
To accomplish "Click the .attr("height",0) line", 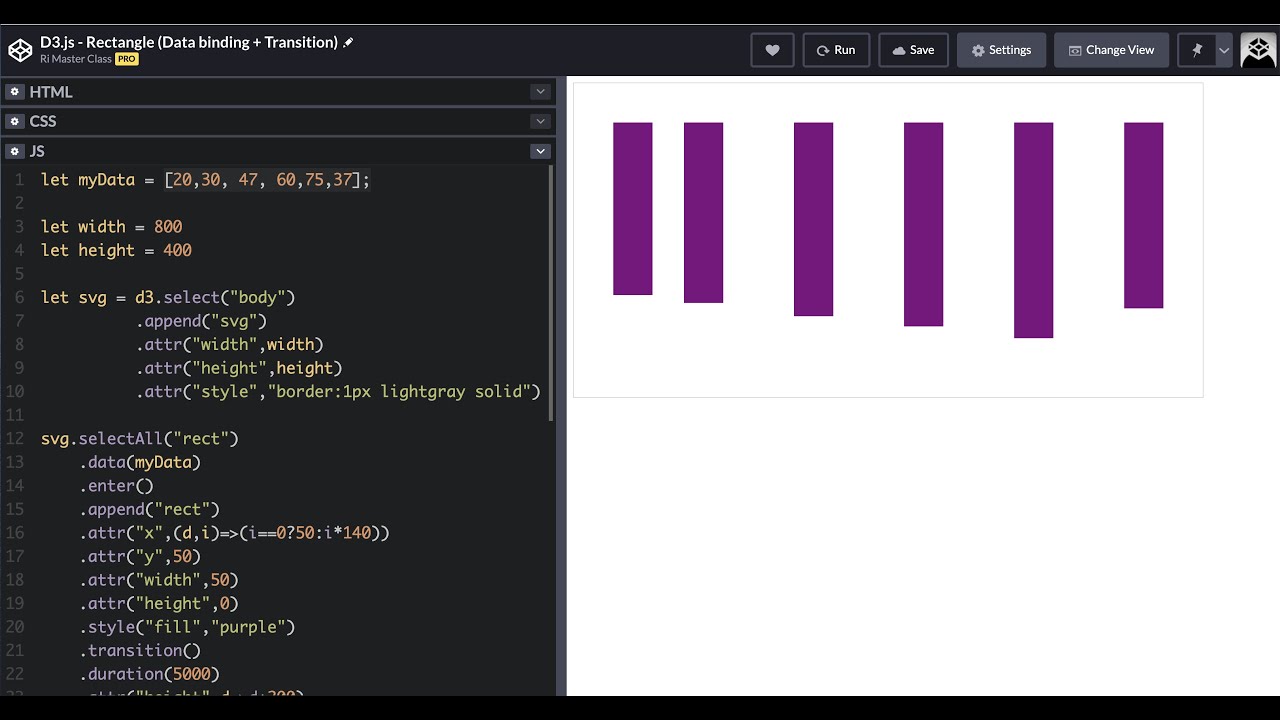I will click(x=158, y=603).
